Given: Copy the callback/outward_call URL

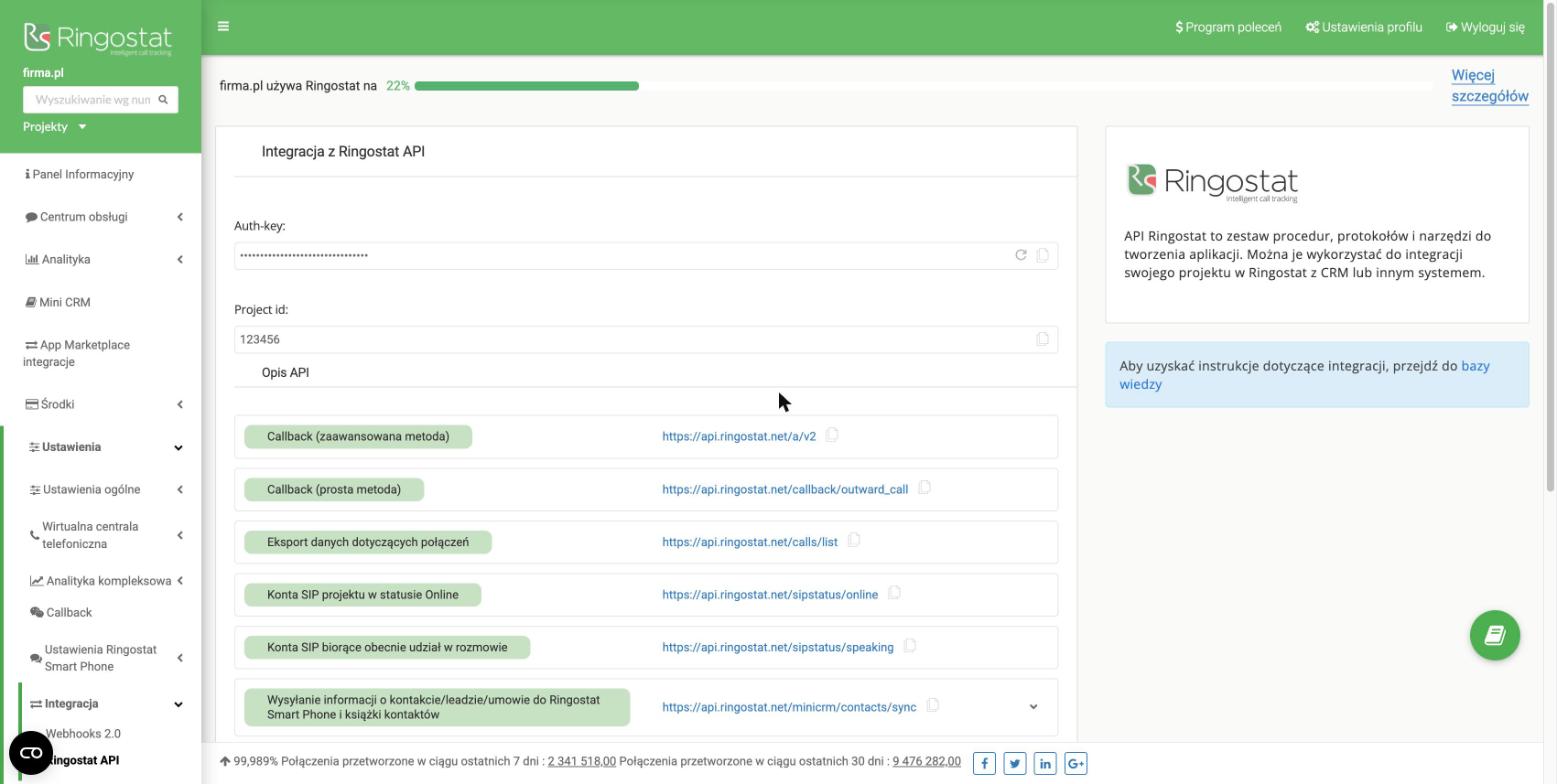Looking at the screenshot, I should click(924, 488).
